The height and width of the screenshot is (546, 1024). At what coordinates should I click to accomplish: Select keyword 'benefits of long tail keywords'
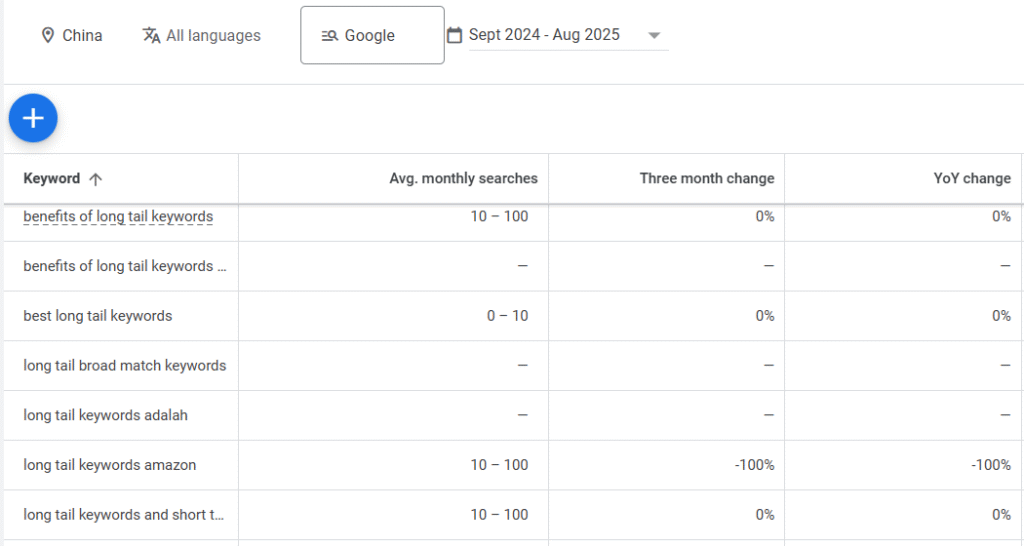click(x=118, y=217)
